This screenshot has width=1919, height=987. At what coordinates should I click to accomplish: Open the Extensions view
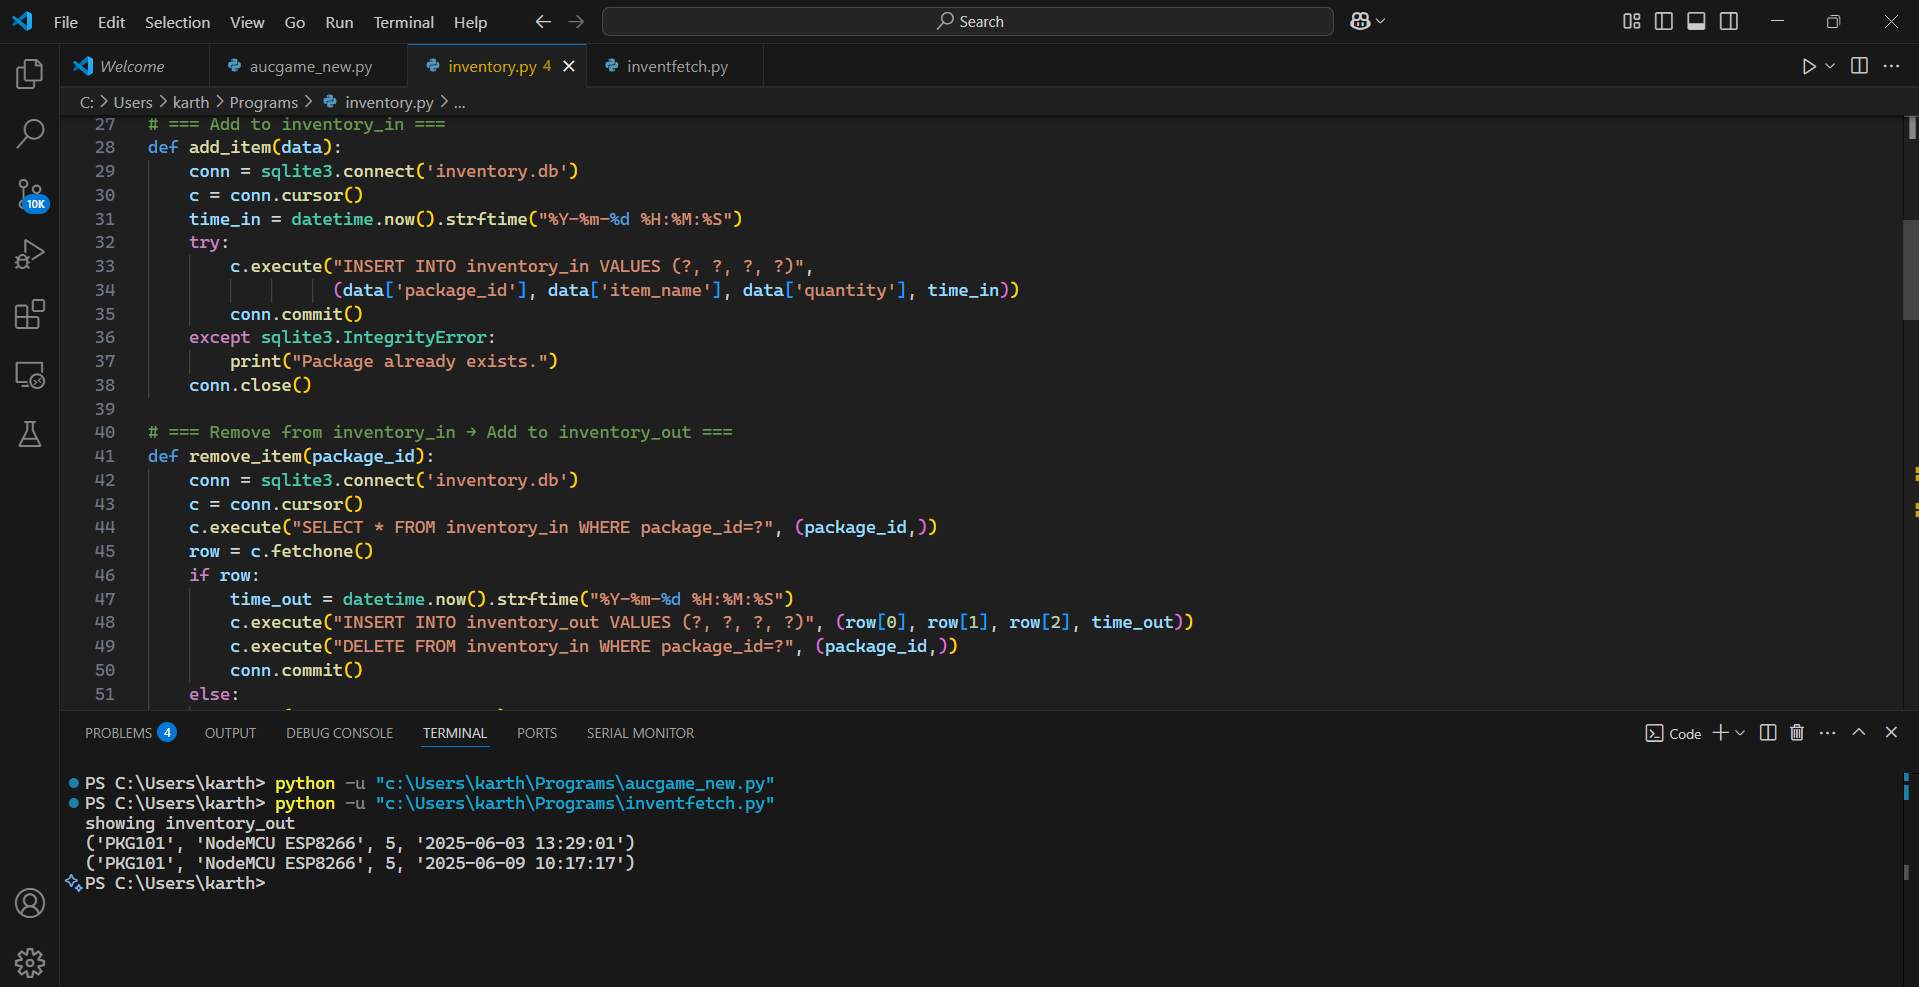pyautogui.click(x=30, y=314)
